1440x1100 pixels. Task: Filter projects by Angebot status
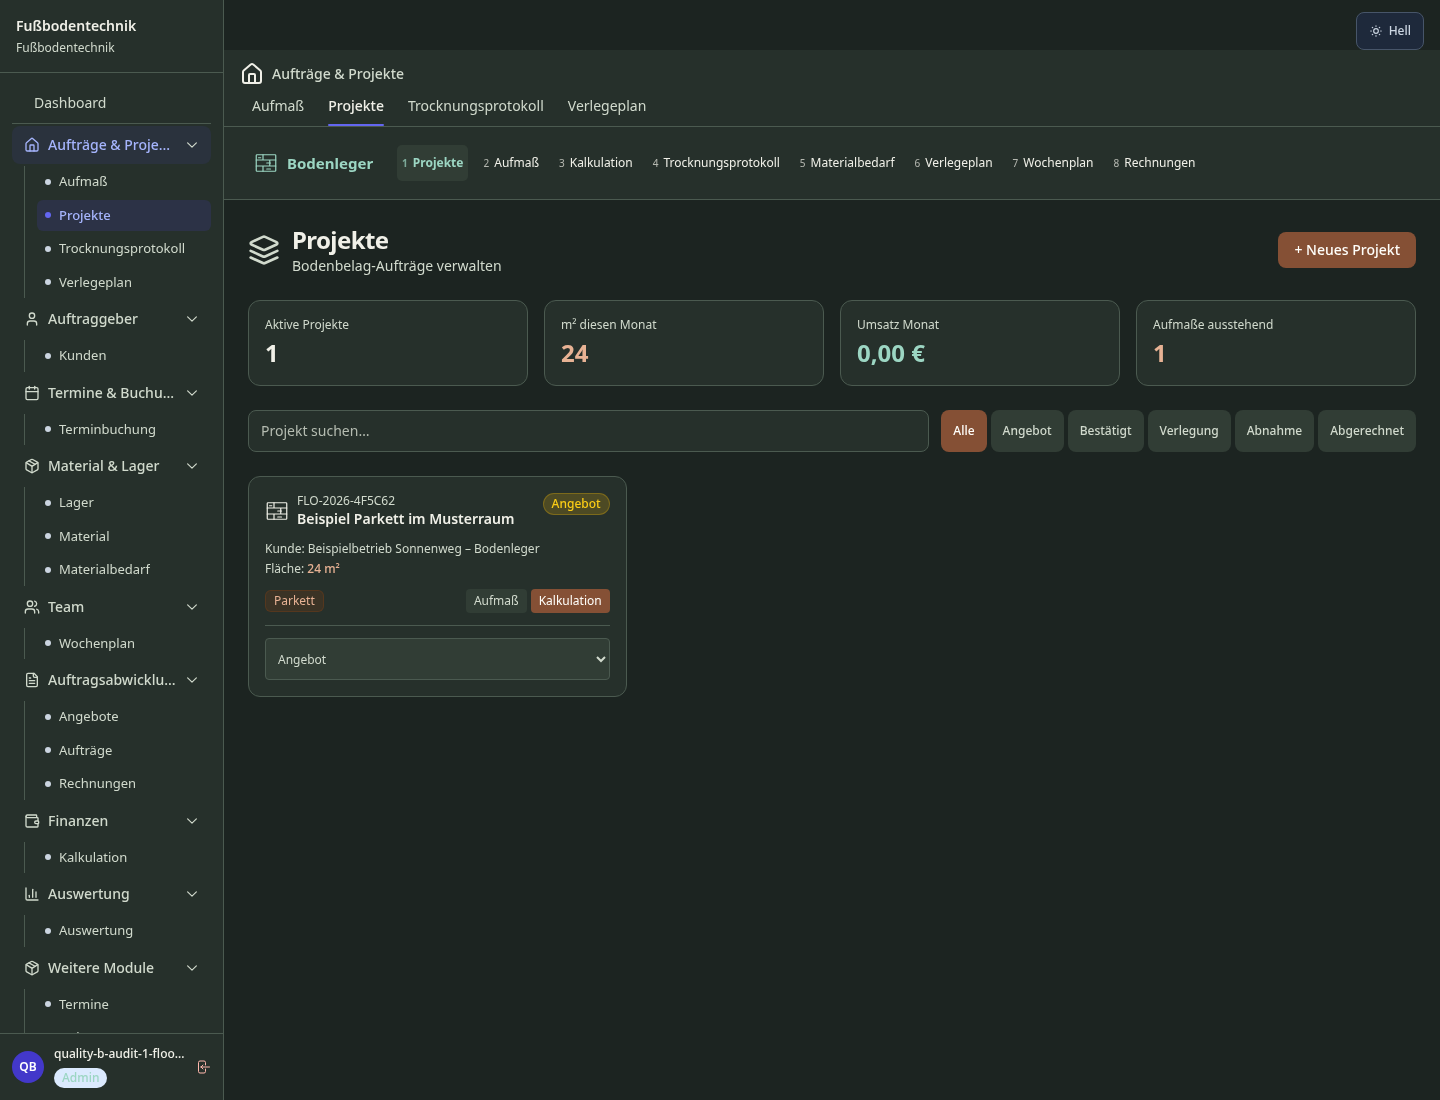(x=1027, y=431)
